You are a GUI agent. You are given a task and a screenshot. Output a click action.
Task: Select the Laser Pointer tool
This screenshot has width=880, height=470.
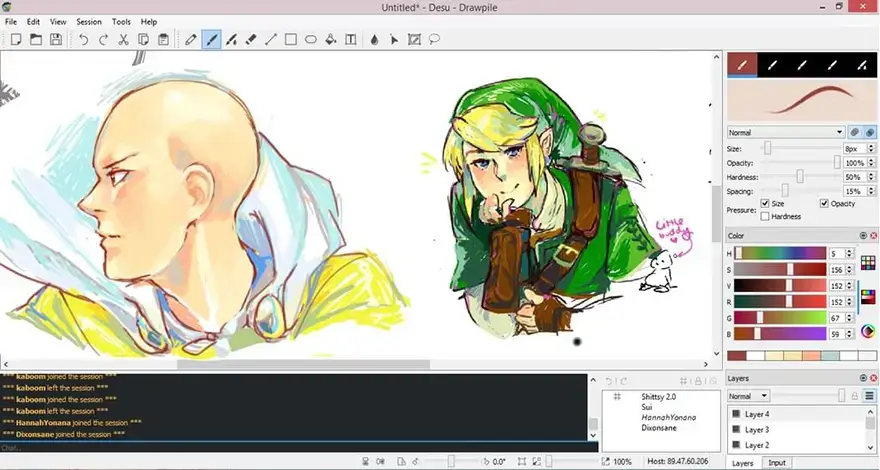point(394,39)
